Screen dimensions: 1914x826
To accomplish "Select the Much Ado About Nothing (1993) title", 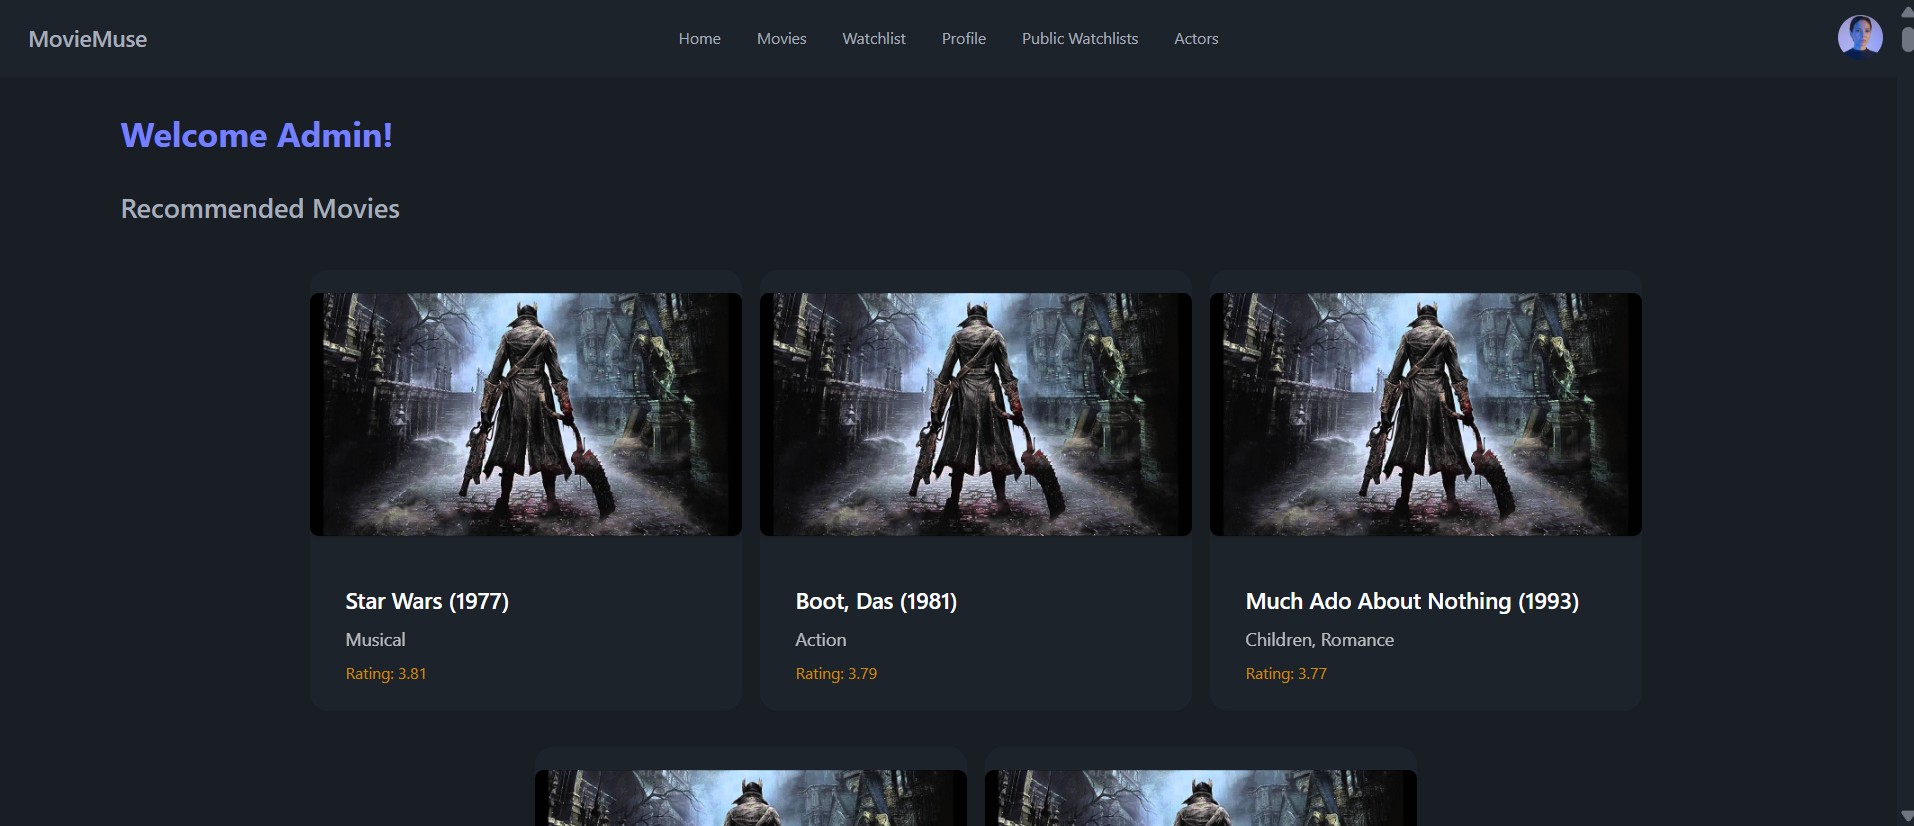I will 1411,601.
